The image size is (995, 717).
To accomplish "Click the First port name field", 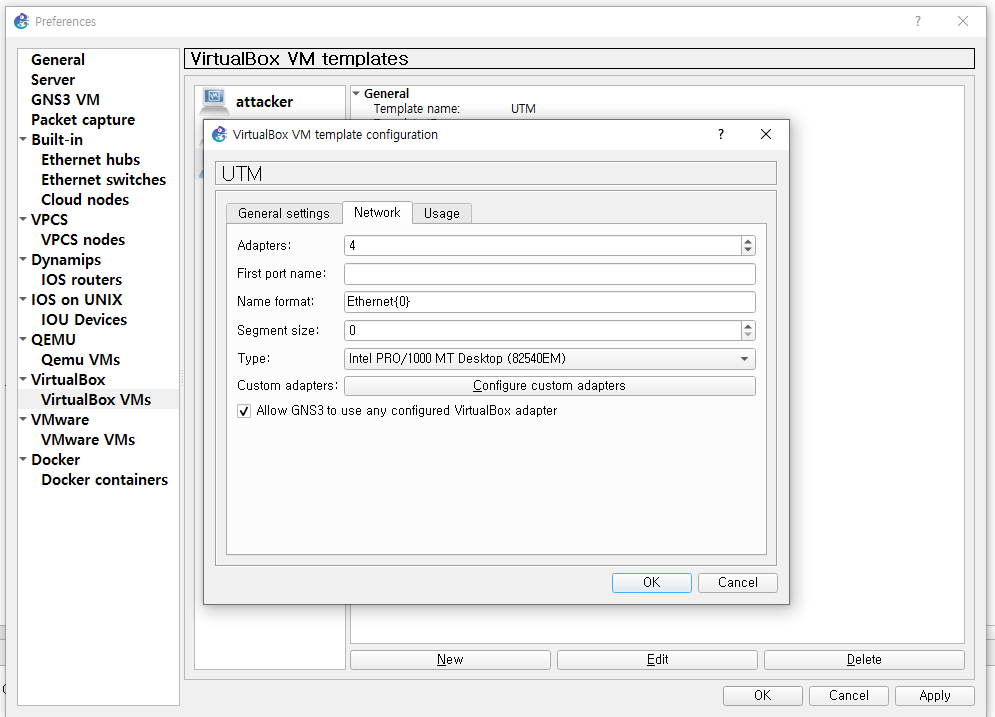I will pyautogui.click(x=550, y=273).
